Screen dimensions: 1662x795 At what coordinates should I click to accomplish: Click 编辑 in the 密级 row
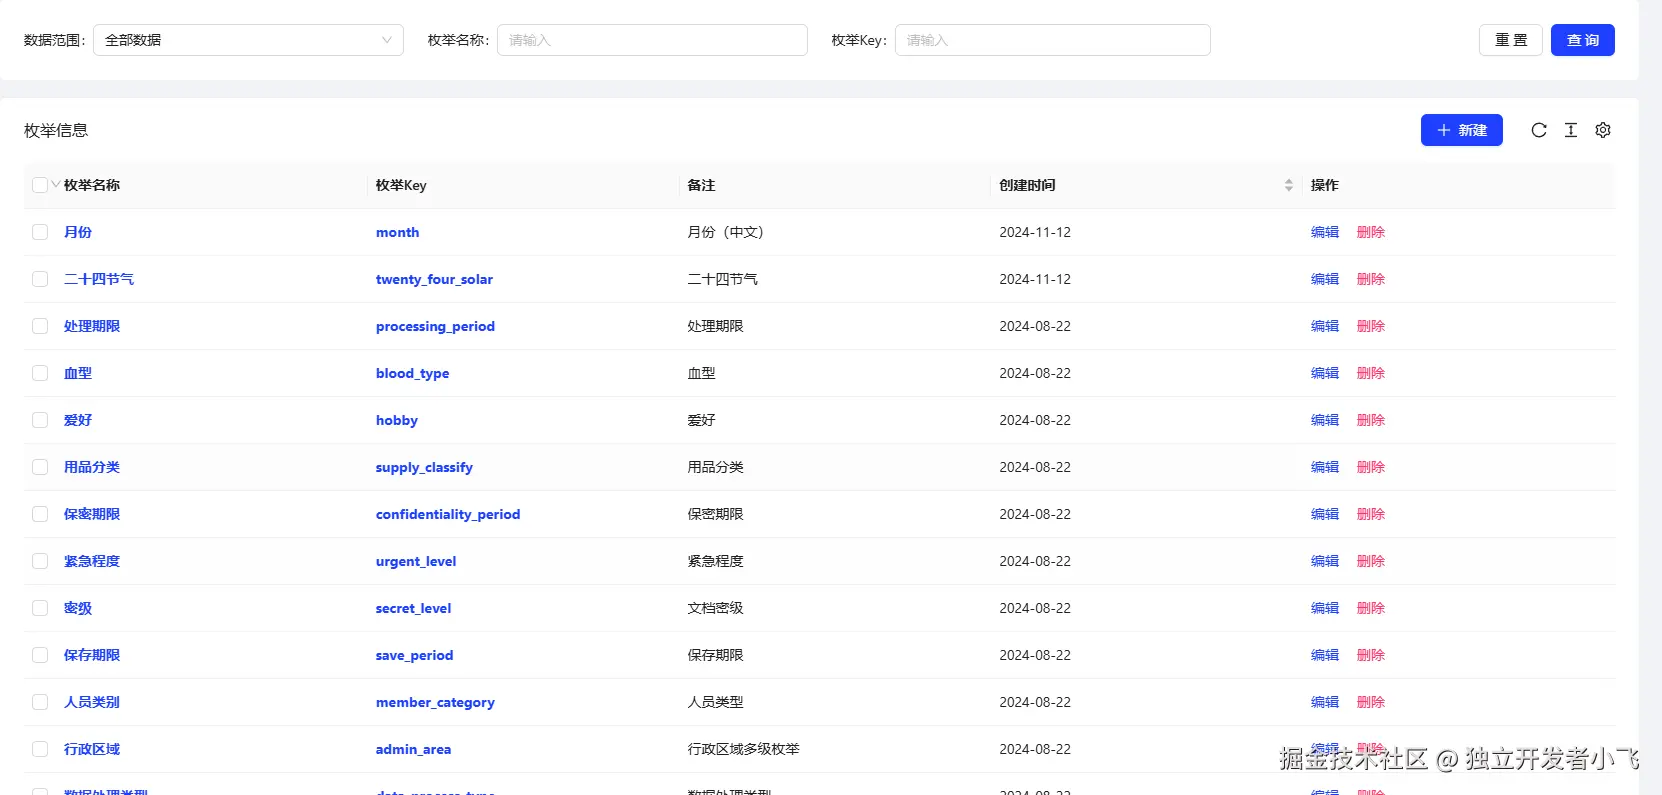click(x=1325, y=608)
